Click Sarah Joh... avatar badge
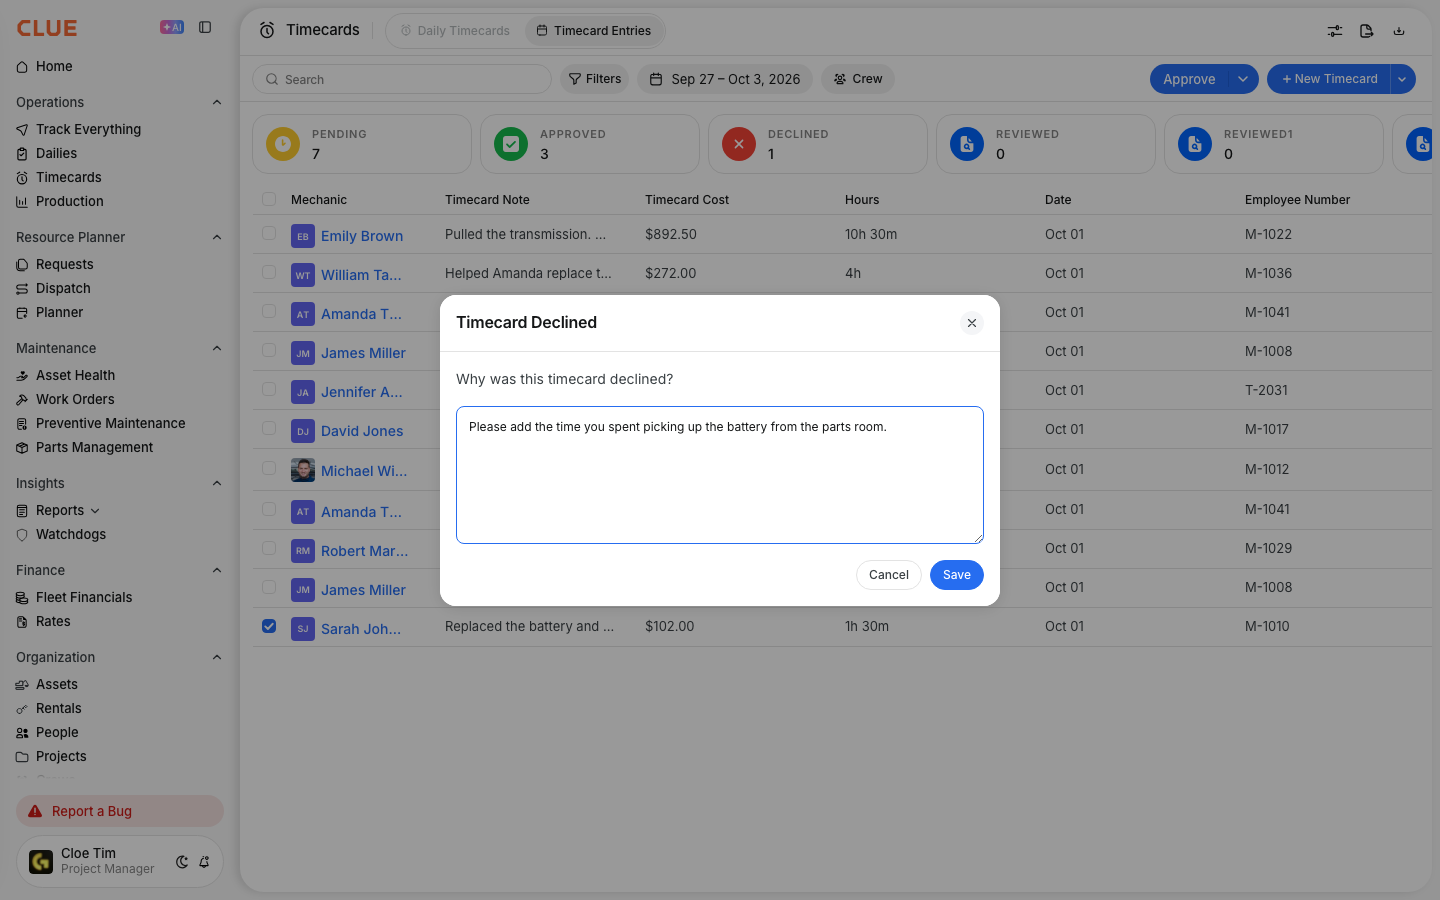Viewport: 1440px width, 900px height. (x=303, y=629)
